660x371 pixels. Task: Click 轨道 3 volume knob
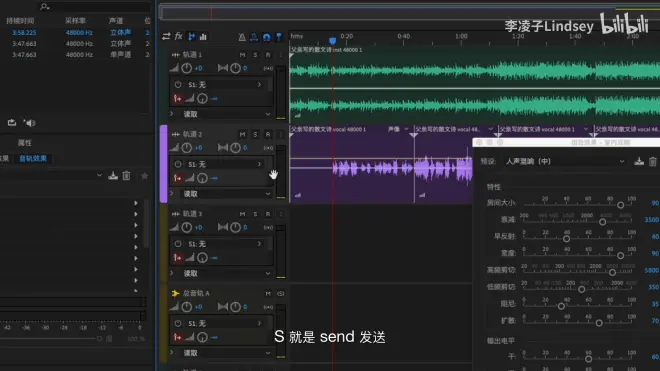click(187, 227)
